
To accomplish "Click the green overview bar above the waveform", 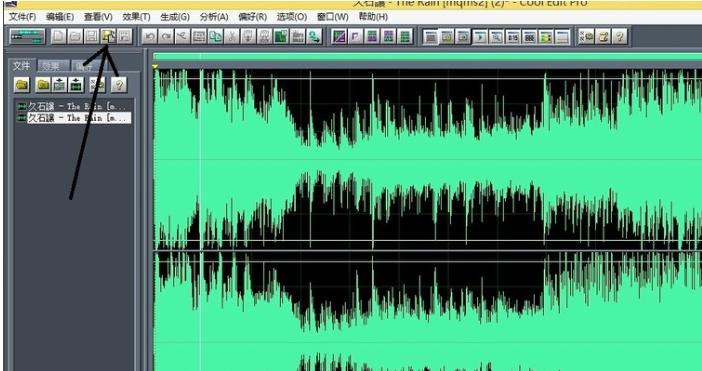I will (x=428, y=57).
